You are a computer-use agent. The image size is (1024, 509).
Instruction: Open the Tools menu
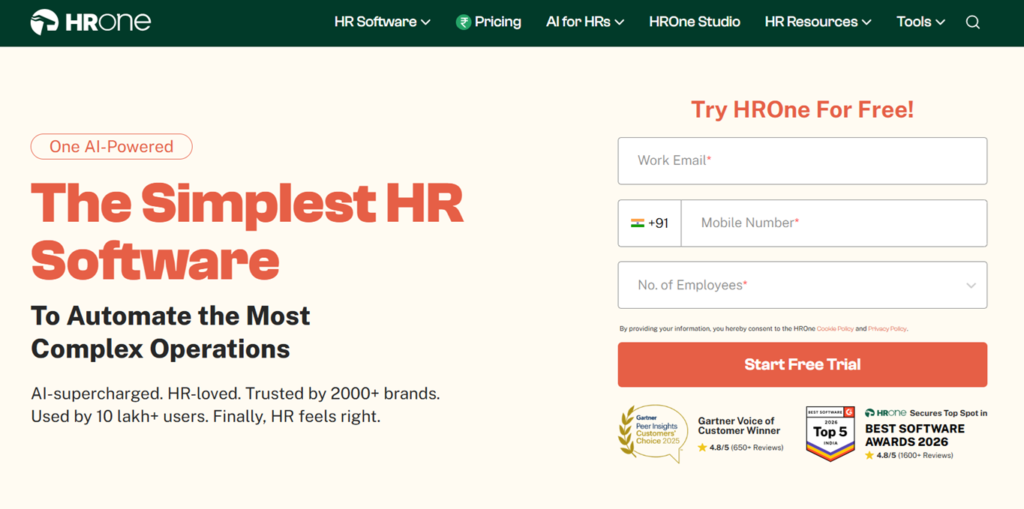(921, 22)
